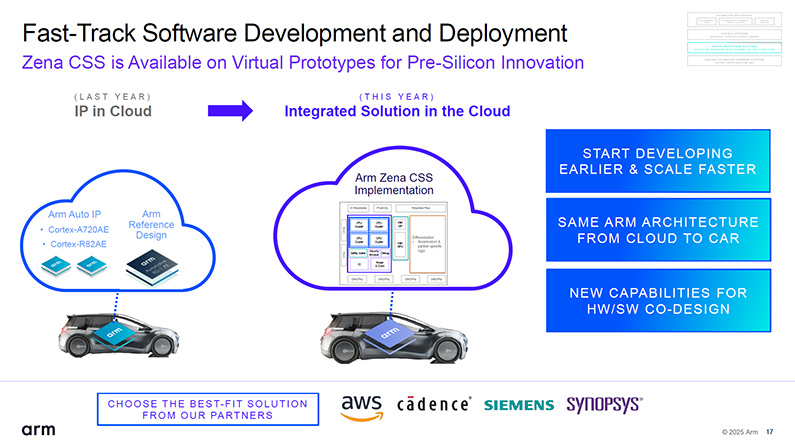Select the Cortex-A720AE bullet text
The height and width of the screenshot is (447, 795).
79,230
